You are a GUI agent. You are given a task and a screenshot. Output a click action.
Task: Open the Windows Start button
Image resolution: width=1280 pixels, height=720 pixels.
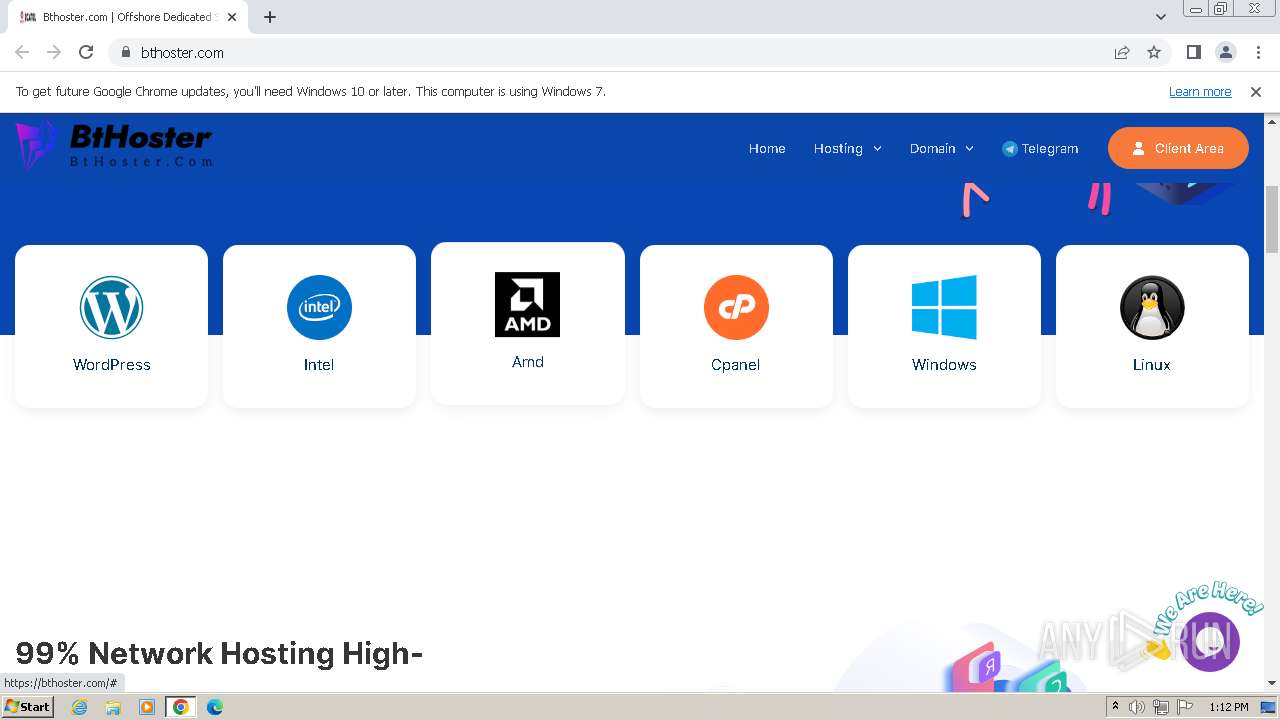coord(27,707)
